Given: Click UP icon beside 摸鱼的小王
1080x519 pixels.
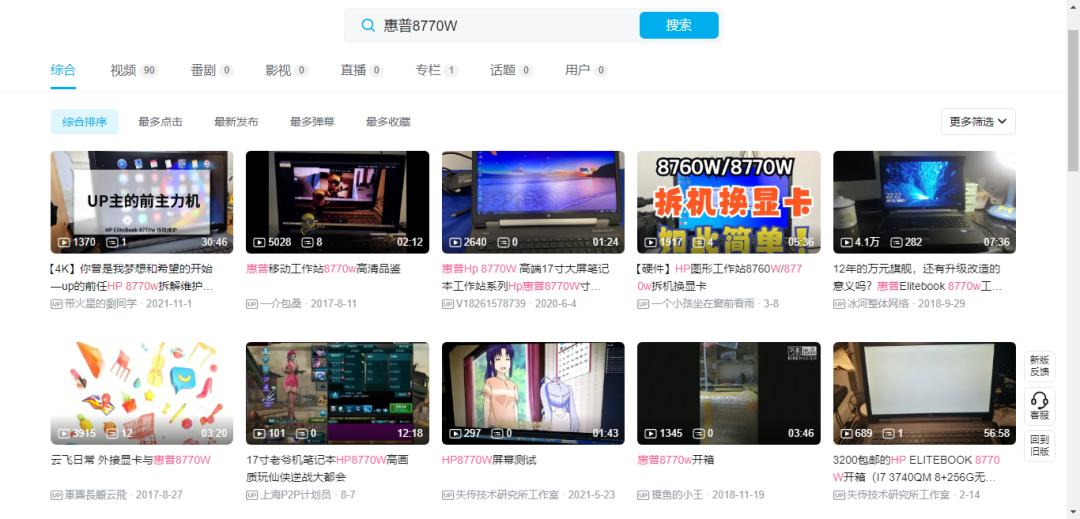Looking at the screenshot, I should tap(643, 495).
